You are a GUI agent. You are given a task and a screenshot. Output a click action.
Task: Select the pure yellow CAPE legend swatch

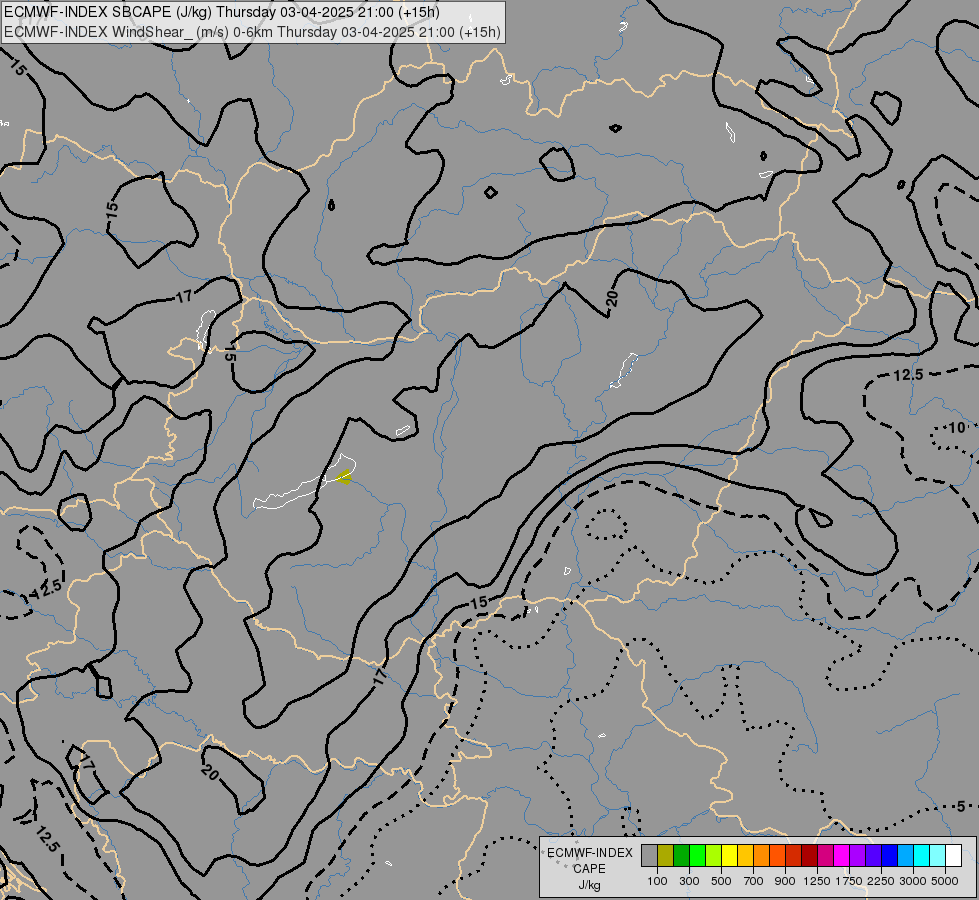click(x=729, y=855)
